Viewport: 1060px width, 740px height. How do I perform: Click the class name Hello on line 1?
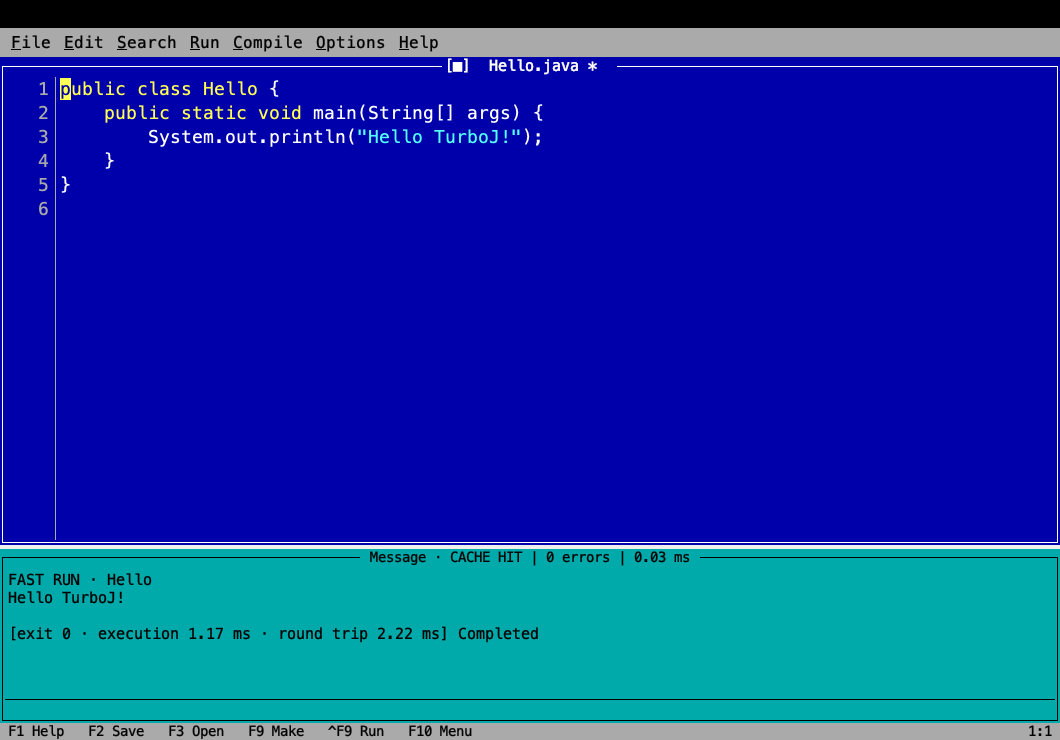point(230,89)
